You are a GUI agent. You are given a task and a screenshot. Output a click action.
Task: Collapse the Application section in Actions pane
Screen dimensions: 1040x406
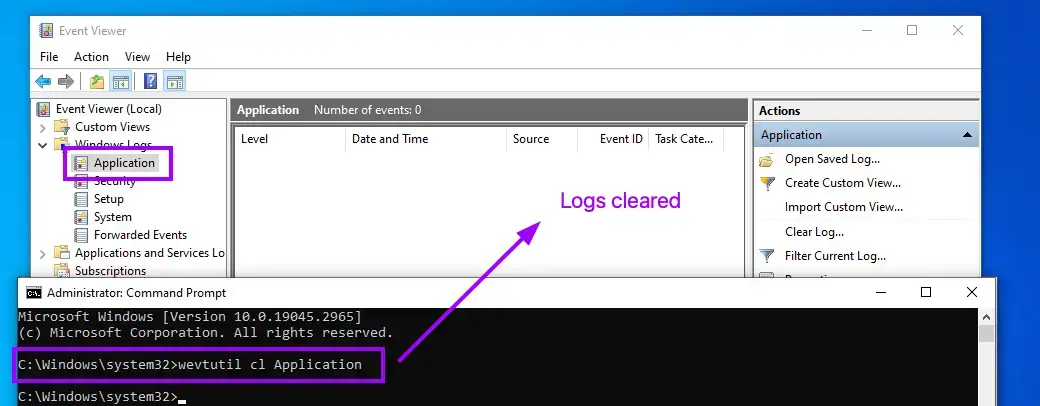[967, 135]
